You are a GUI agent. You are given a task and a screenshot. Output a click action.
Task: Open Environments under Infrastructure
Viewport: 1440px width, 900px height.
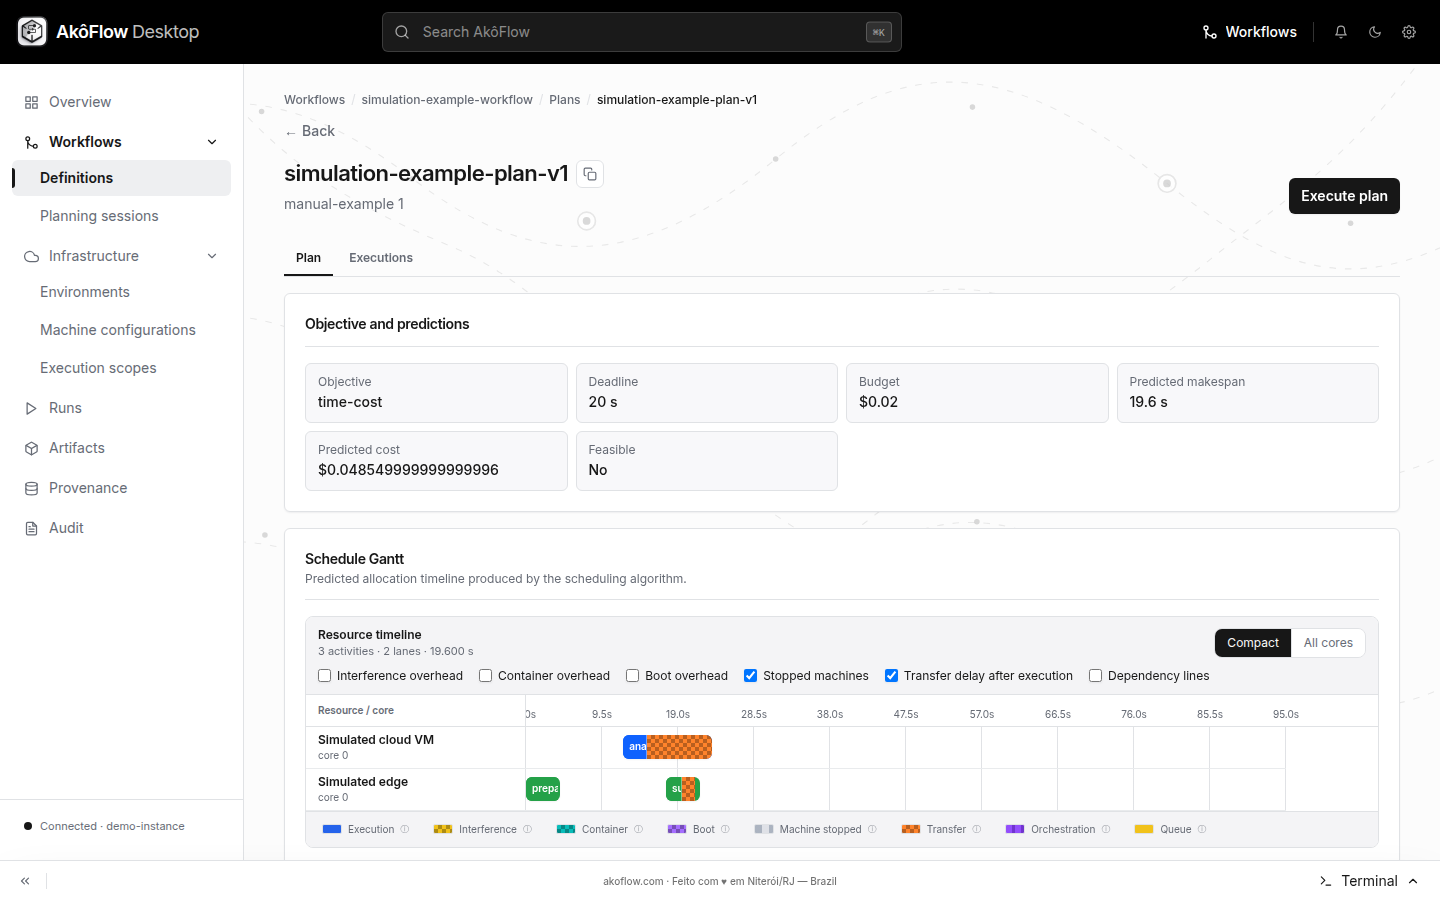tap(122, 292)
